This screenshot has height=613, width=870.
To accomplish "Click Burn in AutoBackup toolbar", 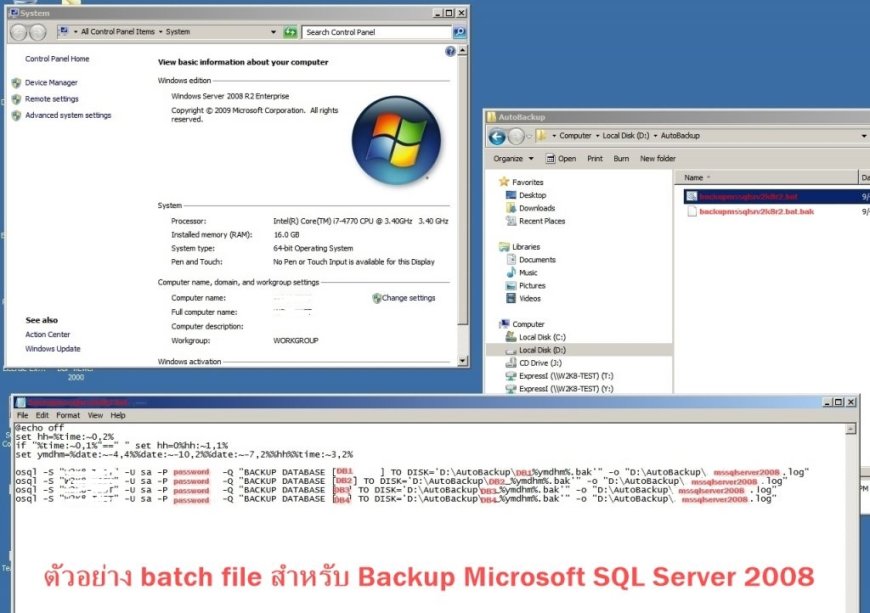I will point(621,159).
